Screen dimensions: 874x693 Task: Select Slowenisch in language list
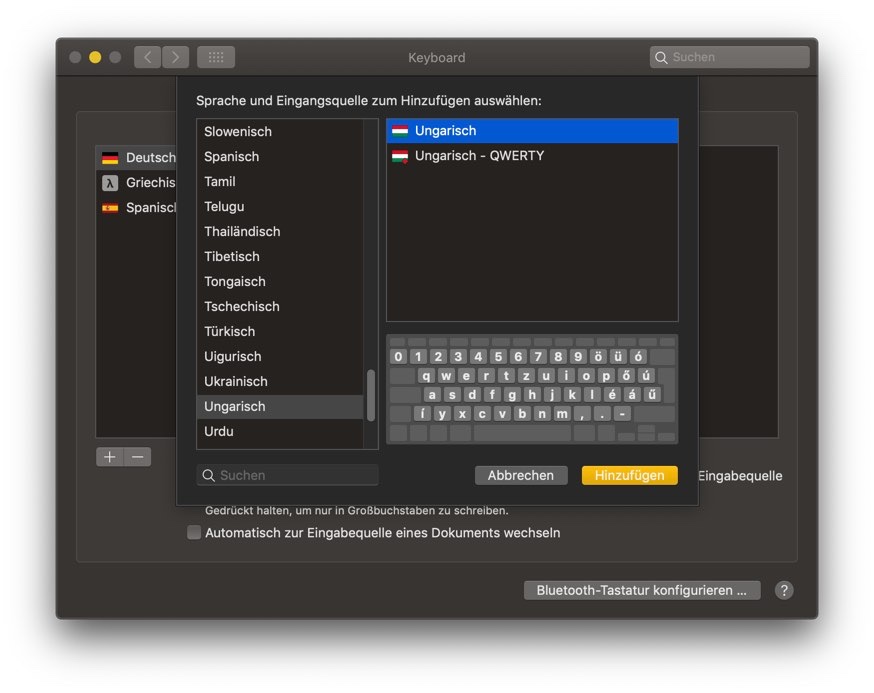(x=280, y=132)
